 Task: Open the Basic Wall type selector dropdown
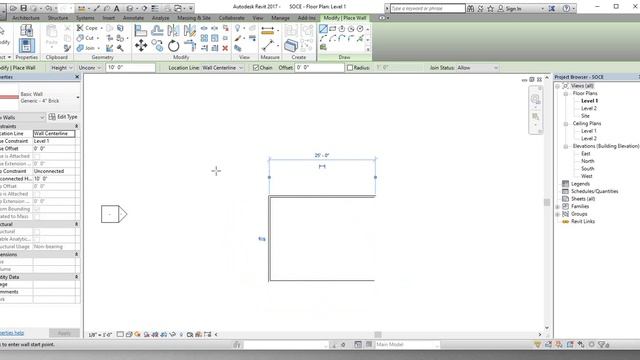click(78, 98)
